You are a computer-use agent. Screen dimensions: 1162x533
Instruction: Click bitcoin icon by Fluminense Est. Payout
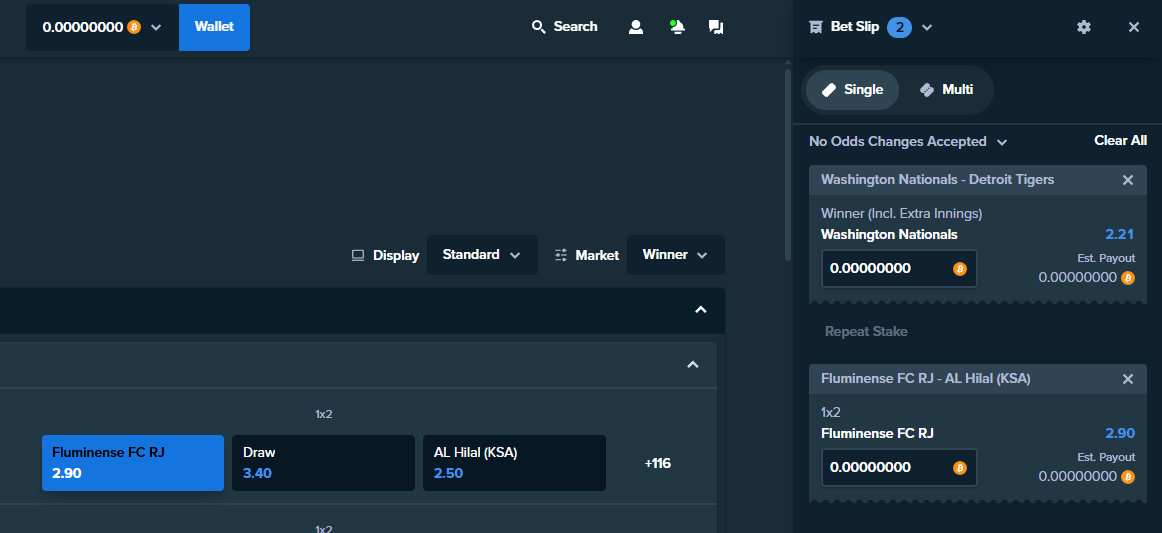1128,477
